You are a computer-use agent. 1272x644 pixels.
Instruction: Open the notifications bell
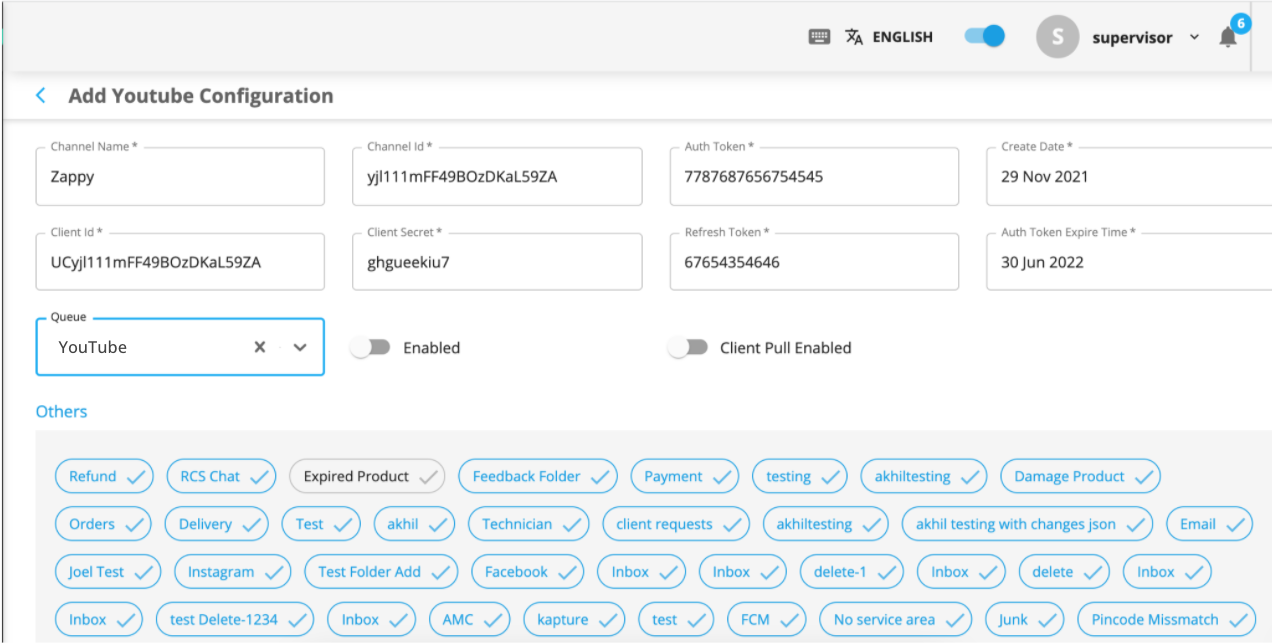click(x=1228, y=38)
